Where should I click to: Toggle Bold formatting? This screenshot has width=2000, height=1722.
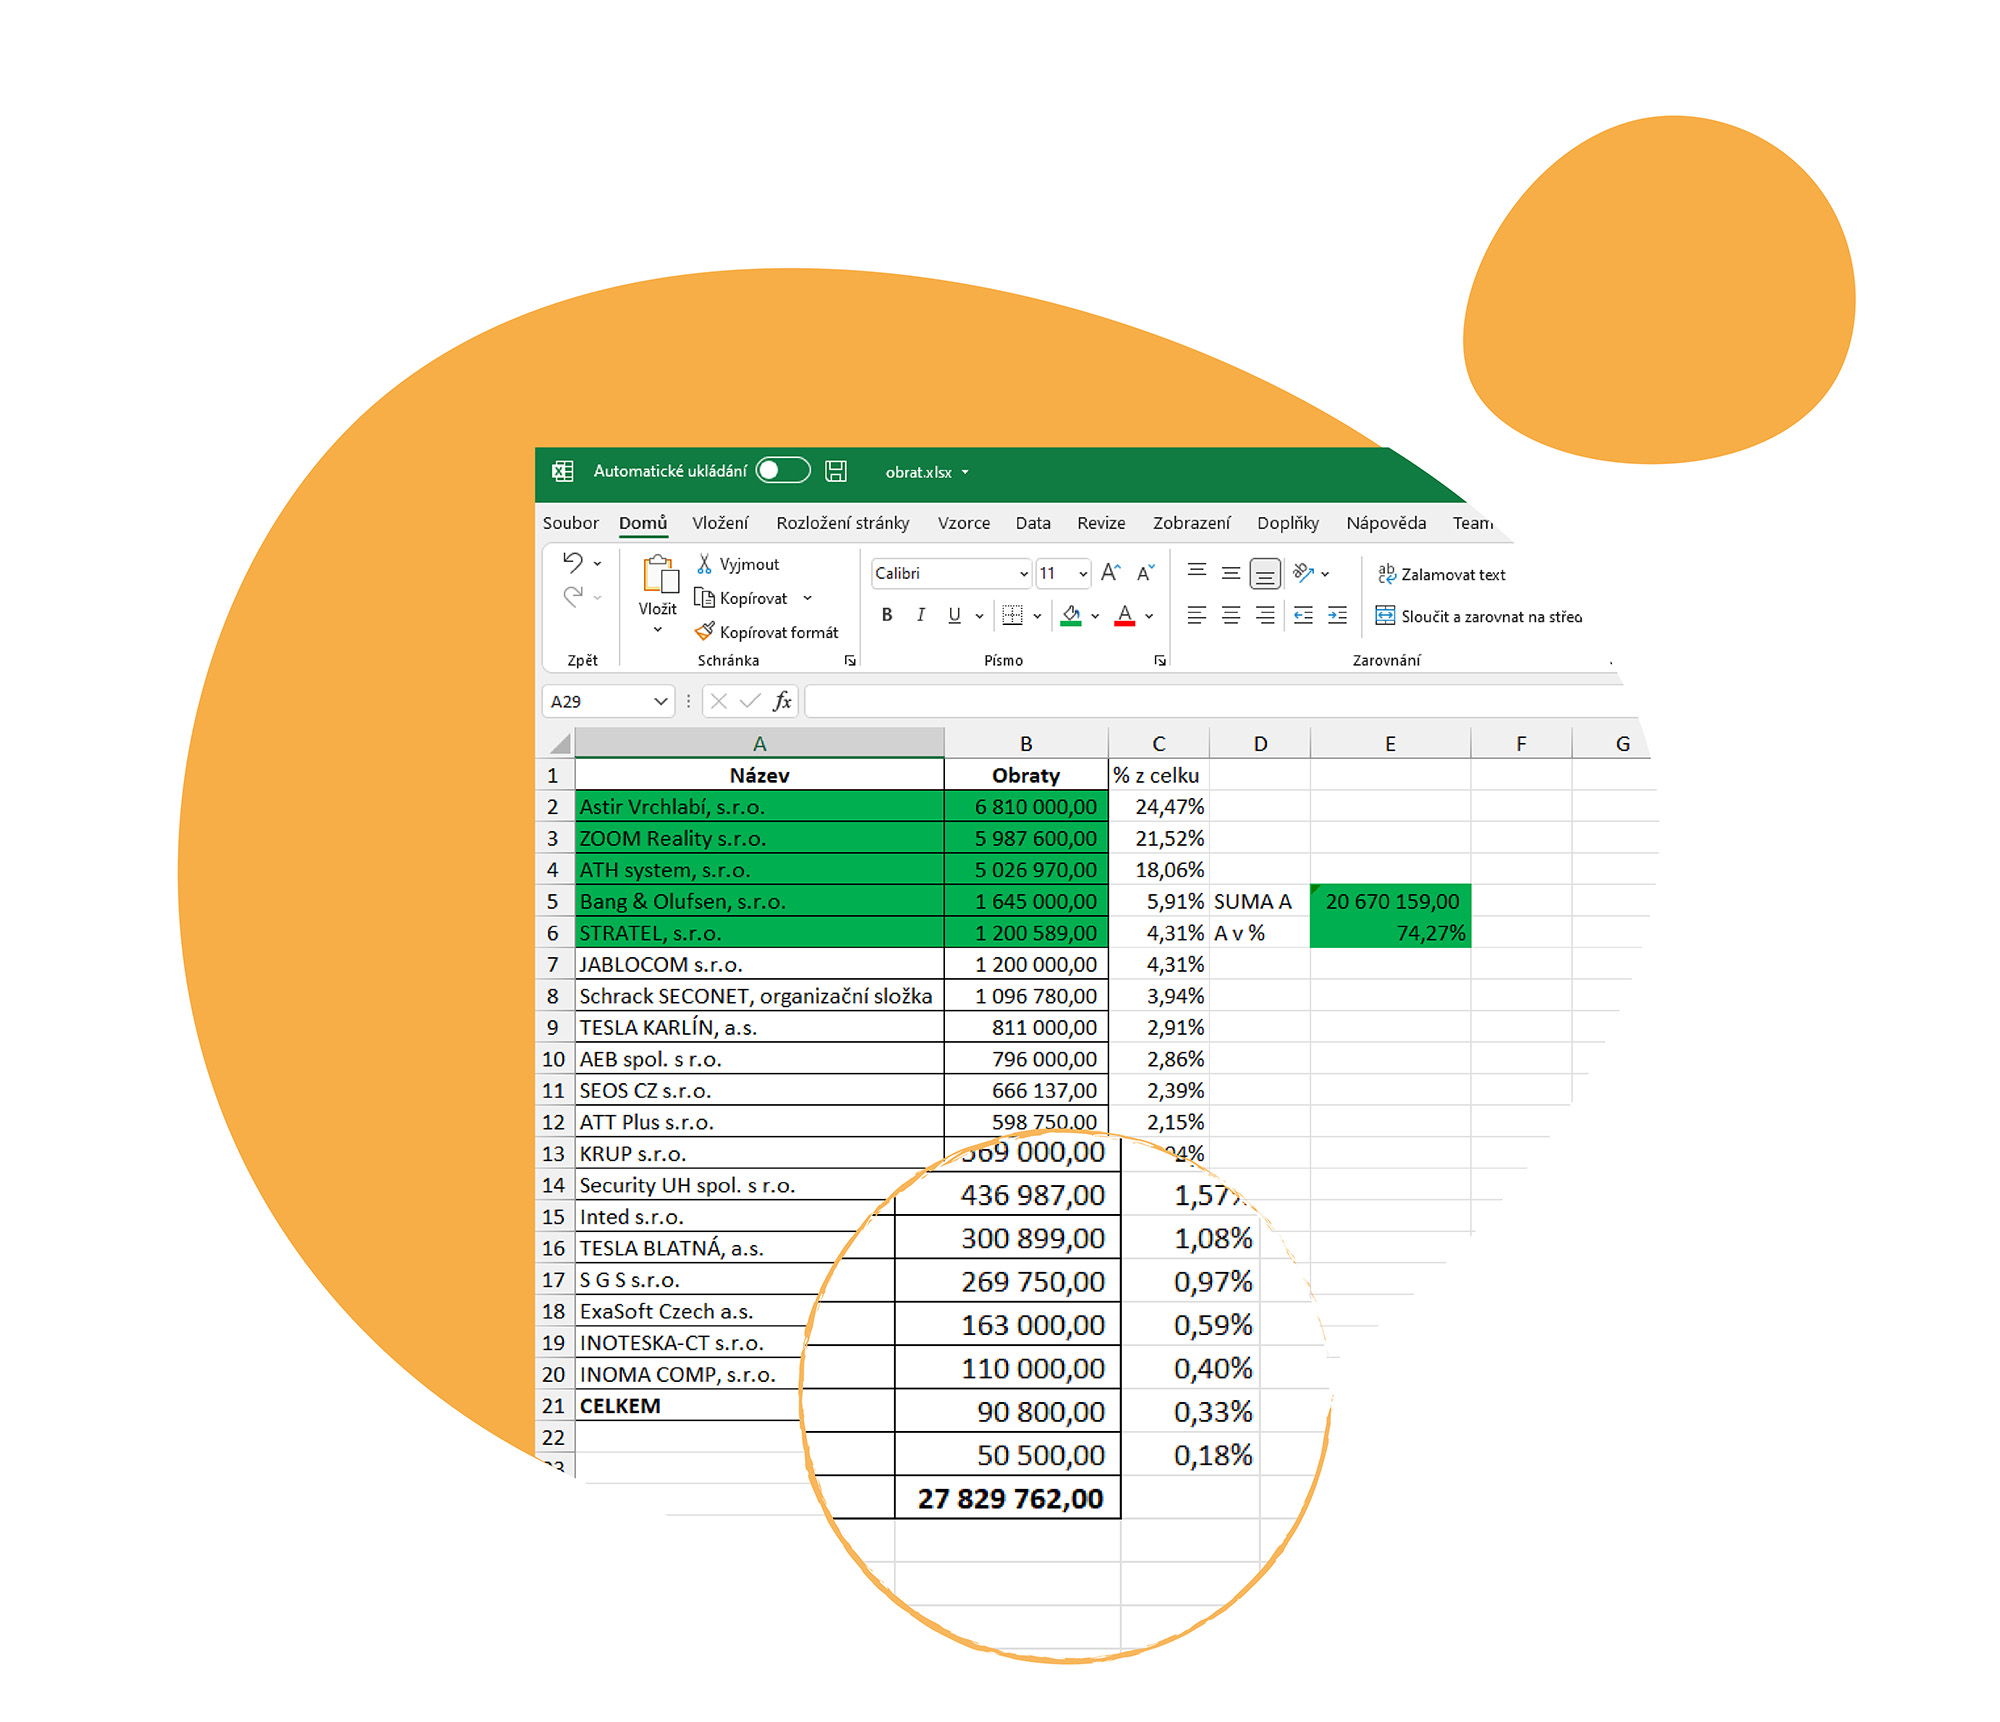tap(887, 616)
